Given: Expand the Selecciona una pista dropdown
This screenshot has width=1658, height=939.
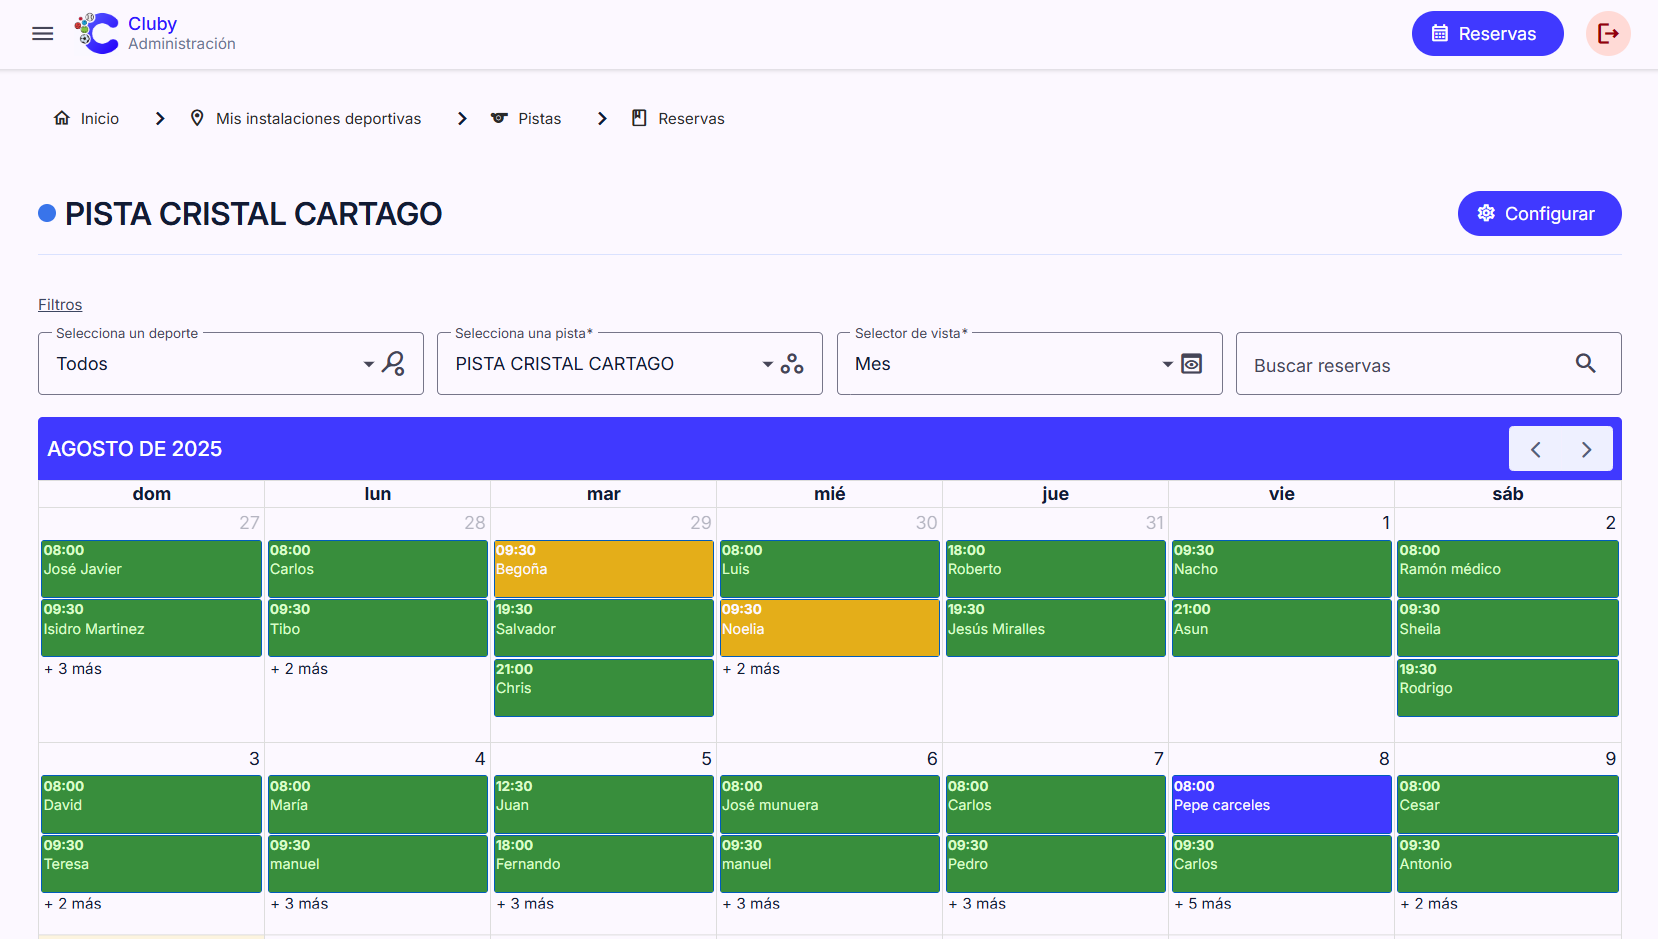Looking at the screenshot, I should pyautogui.click(x=766, y=364).
